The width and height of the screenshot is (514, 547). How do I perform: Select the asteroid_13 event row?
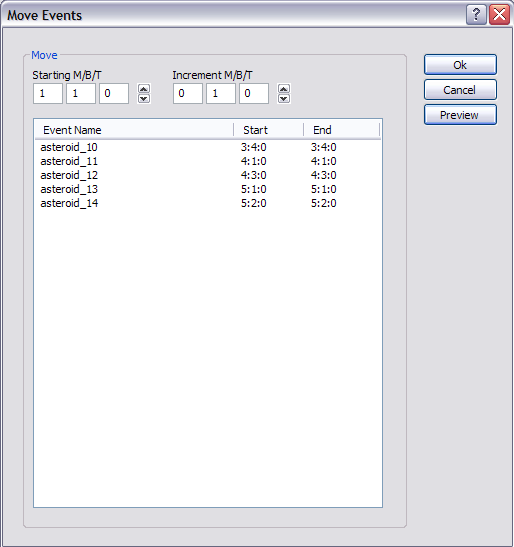coord(208,189)
